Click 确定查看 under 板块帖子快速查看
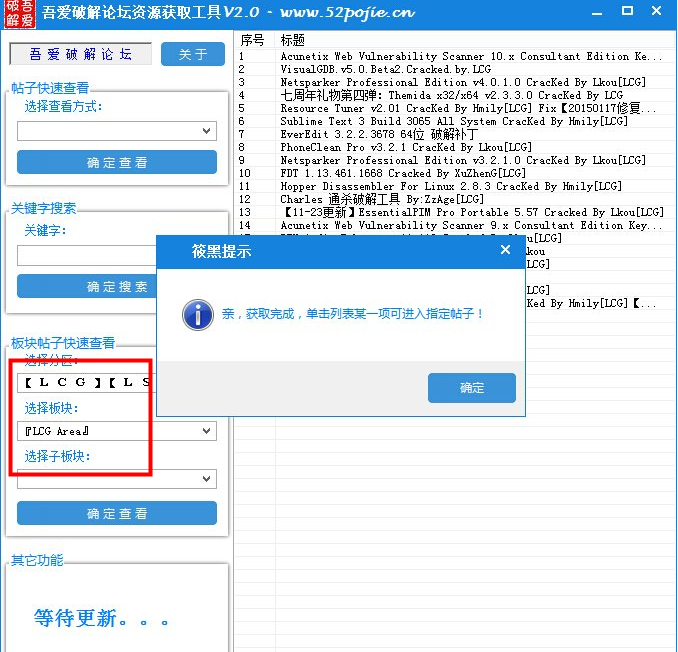 pyautogui.click(x=117, y=513)
